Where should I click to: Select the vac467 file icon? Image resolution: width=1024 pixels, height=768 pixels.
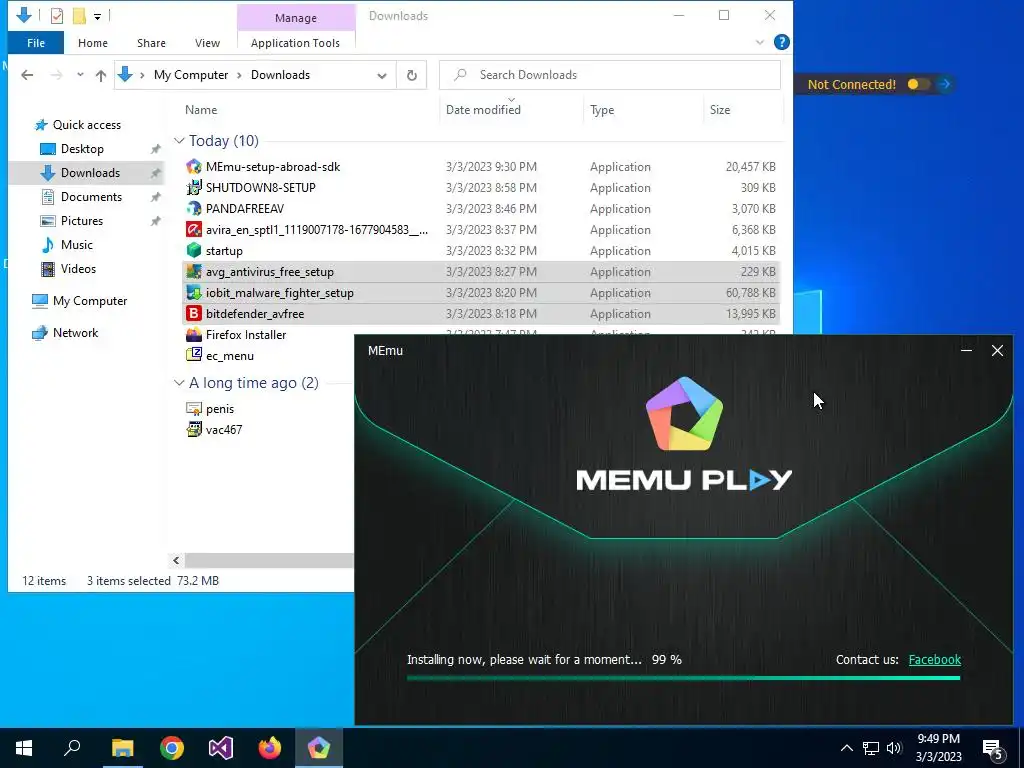pyautogui.click(x=193, y=429)
